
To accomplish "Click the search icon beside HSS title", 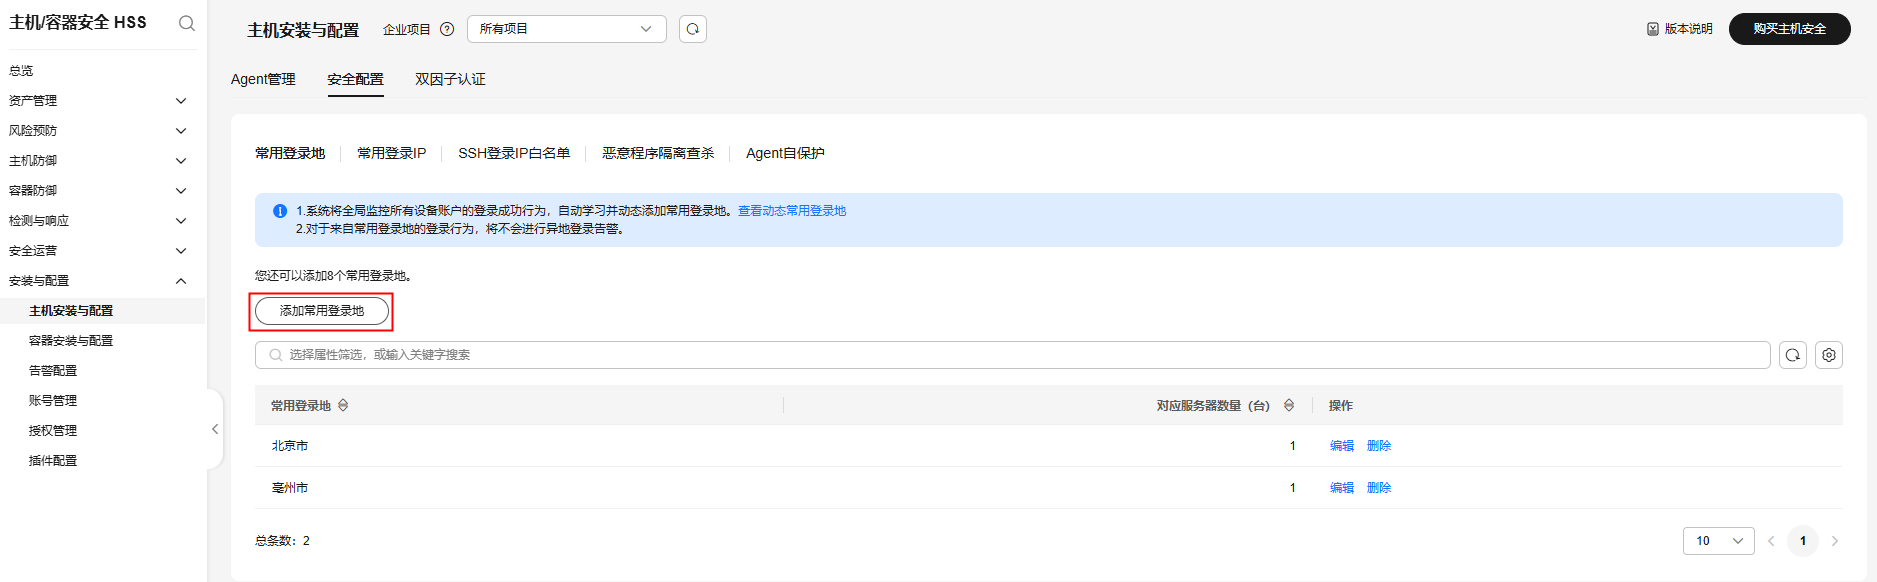I will tap(187, 23).
